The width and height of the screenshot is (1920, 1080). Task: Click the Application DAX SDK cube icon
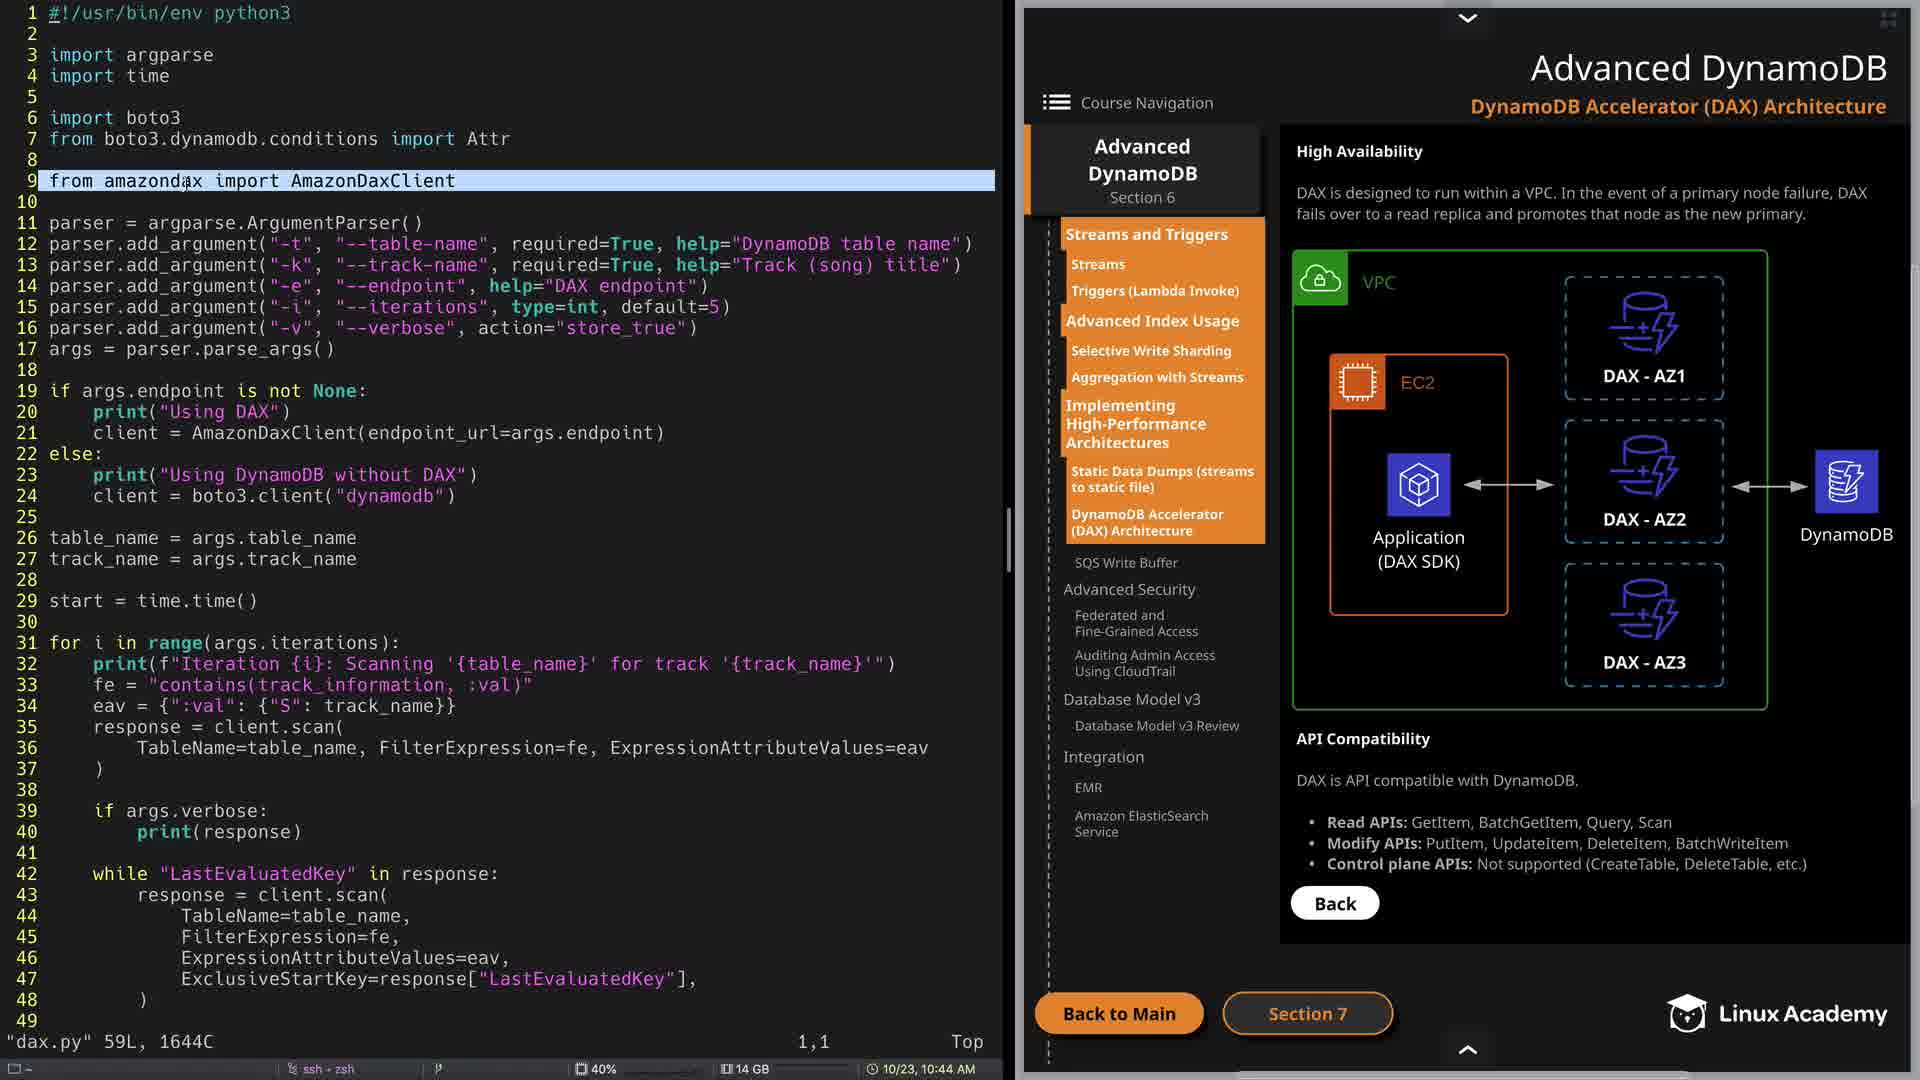(1418, 485)
